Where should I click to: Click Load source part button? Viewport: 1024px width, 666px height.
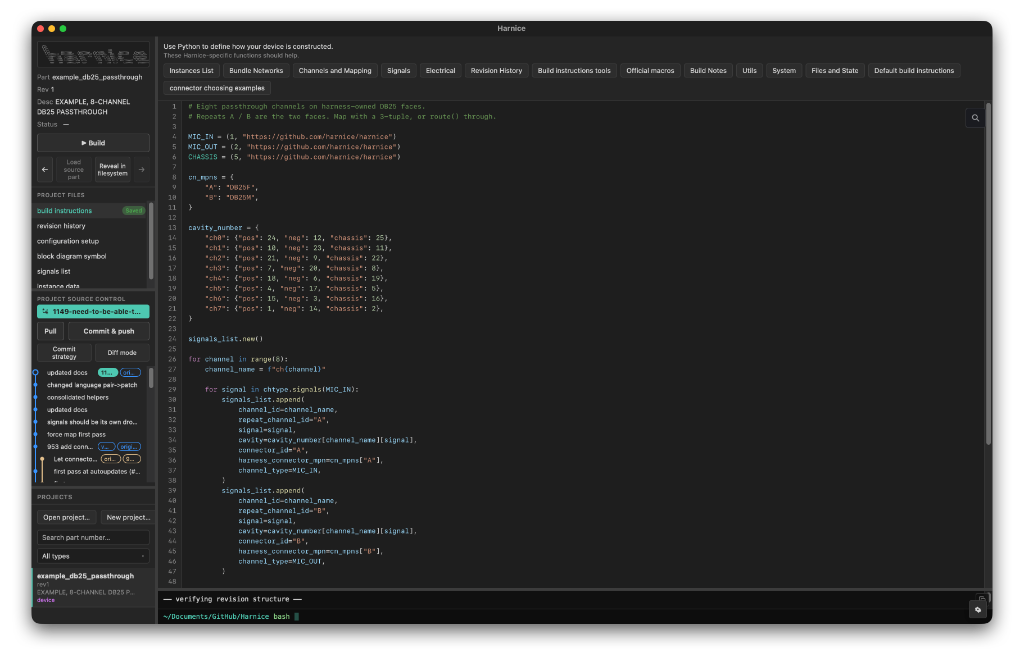click(x=74, y=170)
